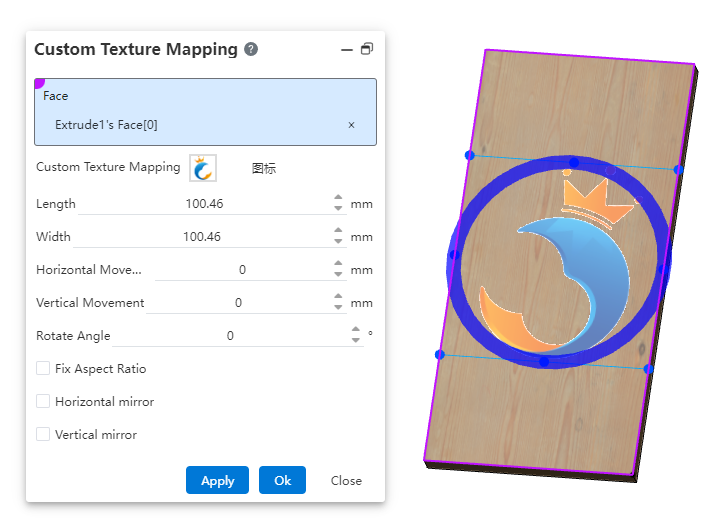Increase Horizontal Movement with the up arrow
Screen dimensions: 728x528
tap(338, 264)
